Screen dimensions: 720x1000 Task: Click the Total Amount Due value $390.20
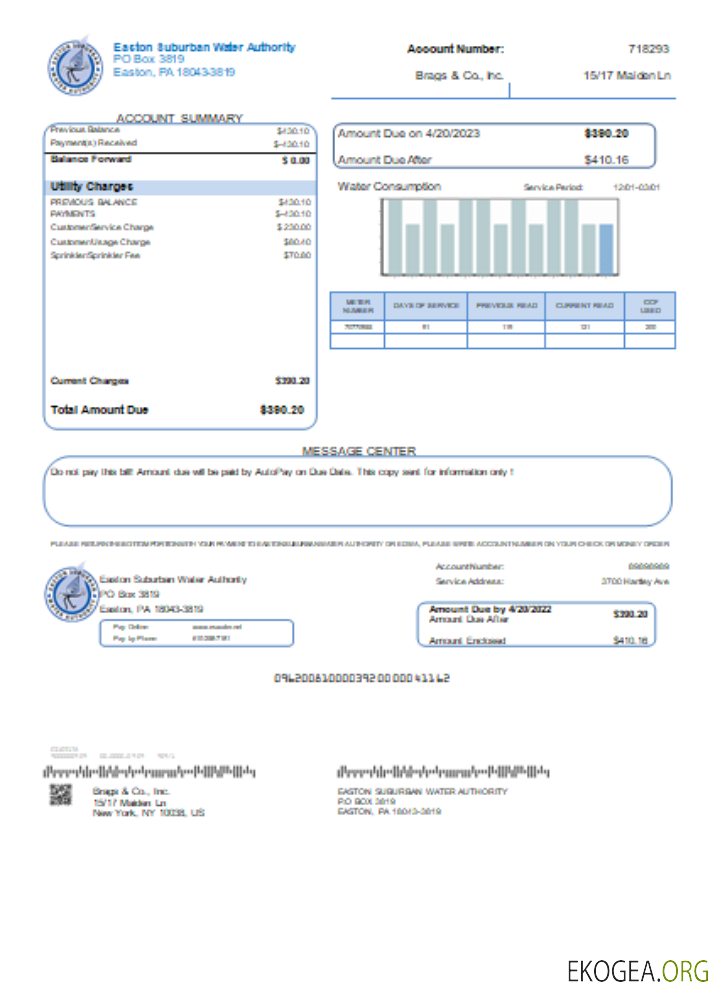pyautogui.click(x=284, y=410)
